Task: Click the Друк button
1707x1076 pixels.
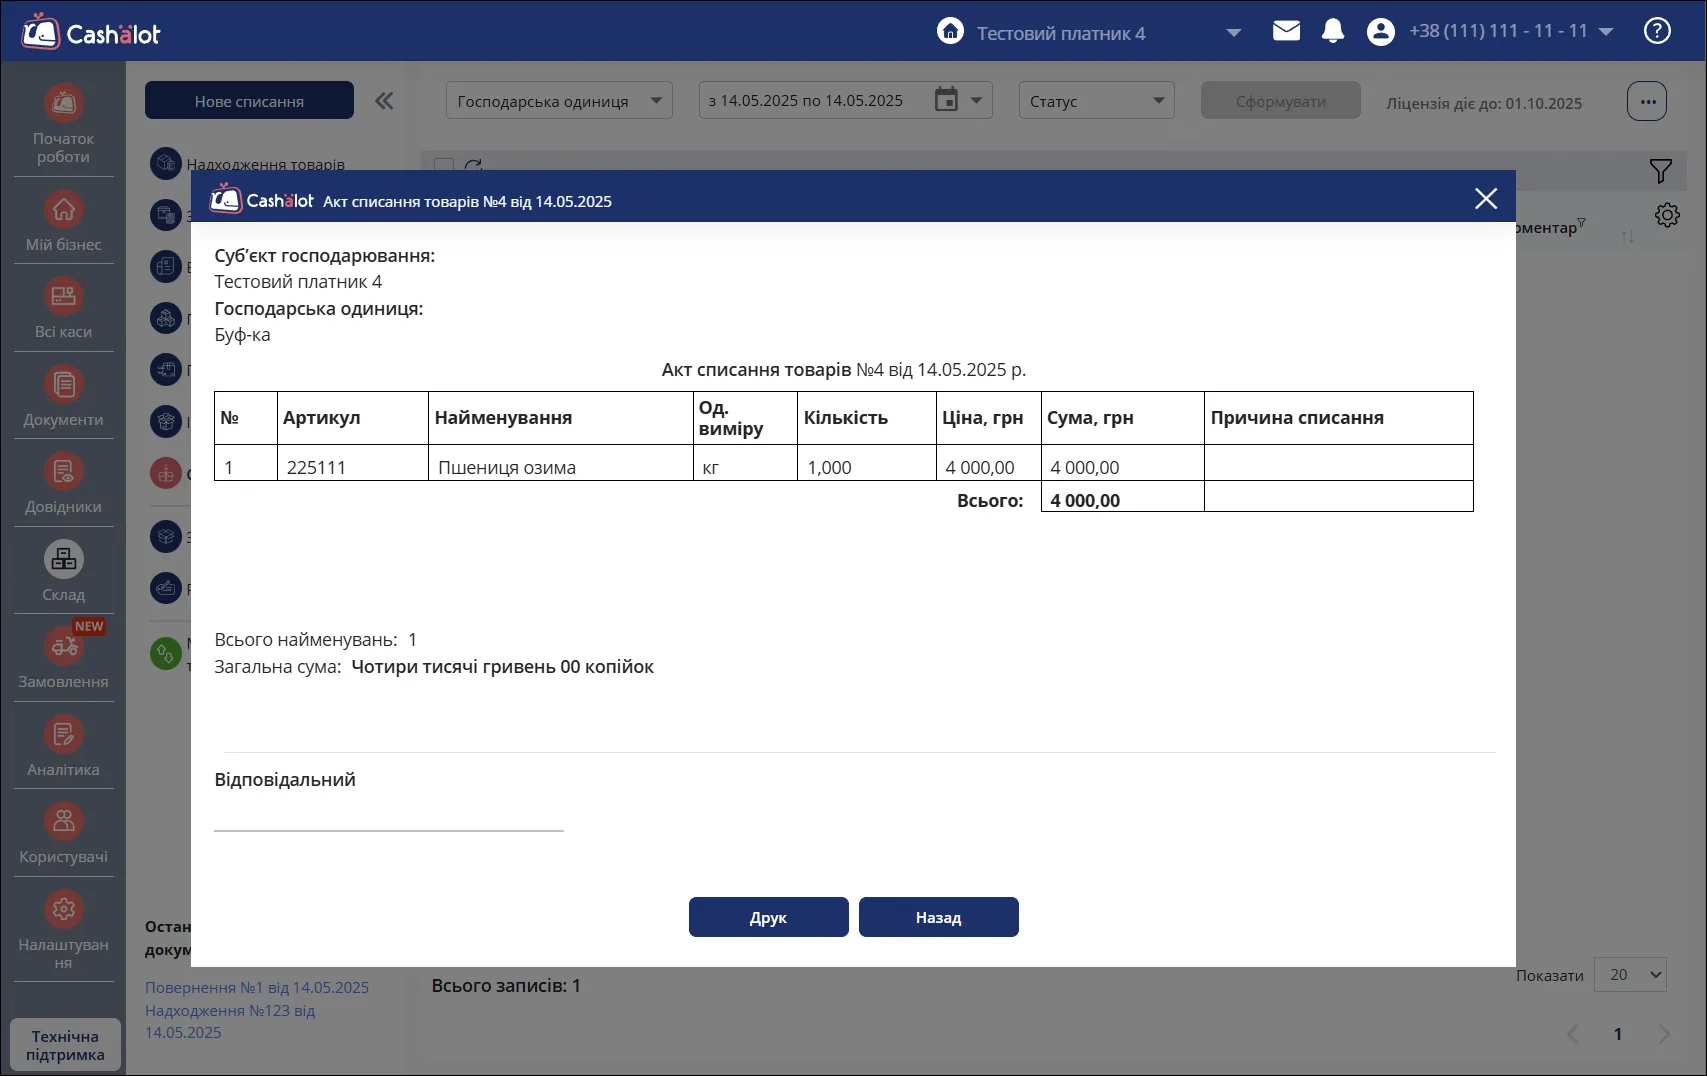Action: (x=768, y=917)
